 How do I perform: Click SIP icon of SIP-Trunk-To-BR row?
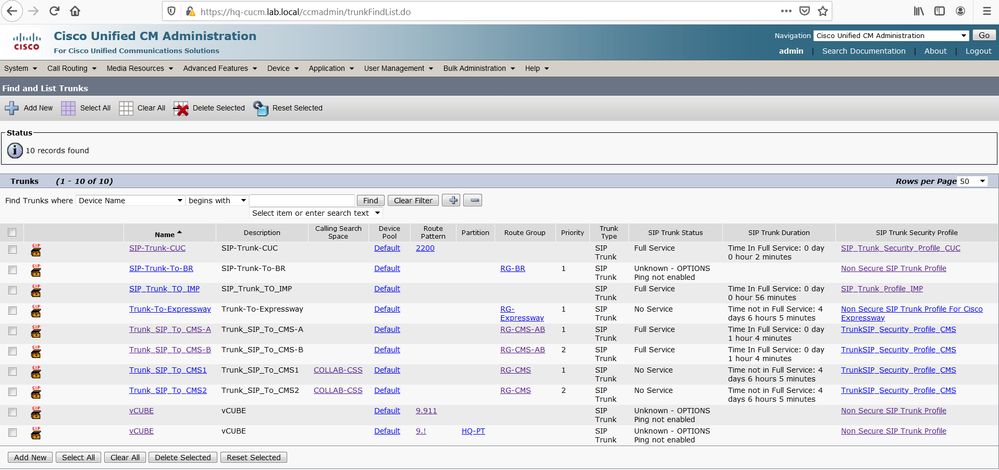[x=36, y=271]
